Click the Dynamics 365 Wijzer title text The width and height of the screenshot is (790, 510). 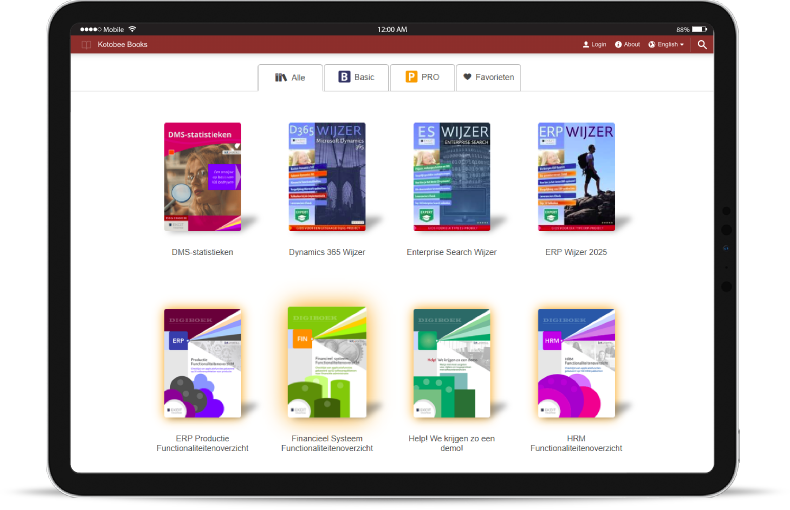[x=327, y=252]
